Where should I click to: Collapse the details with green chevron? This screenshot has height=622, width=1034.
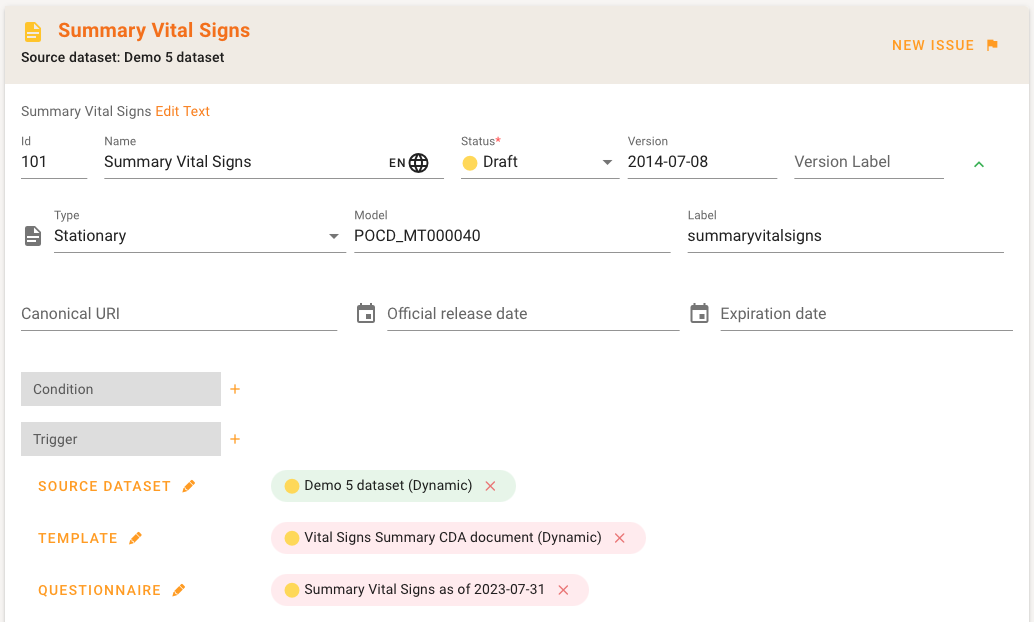[979, 164]
